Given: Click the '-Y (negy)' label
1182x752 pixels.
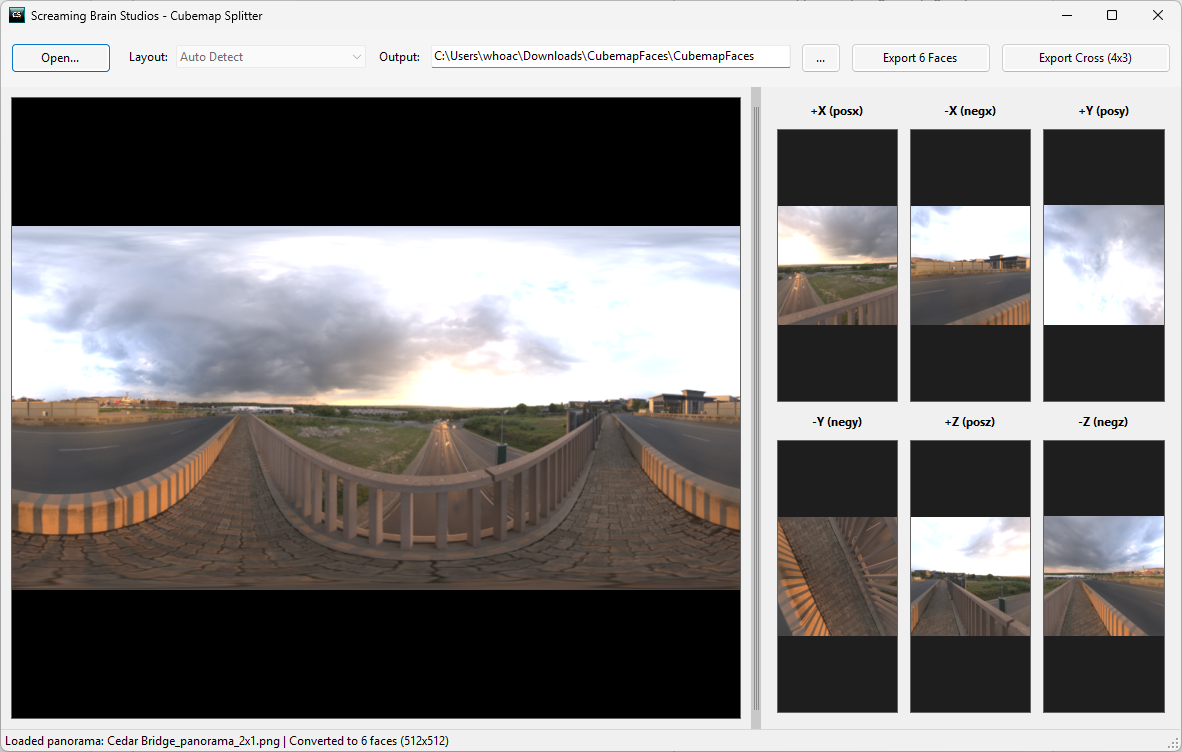Looking at the screenshot, I should coord(837,422).
